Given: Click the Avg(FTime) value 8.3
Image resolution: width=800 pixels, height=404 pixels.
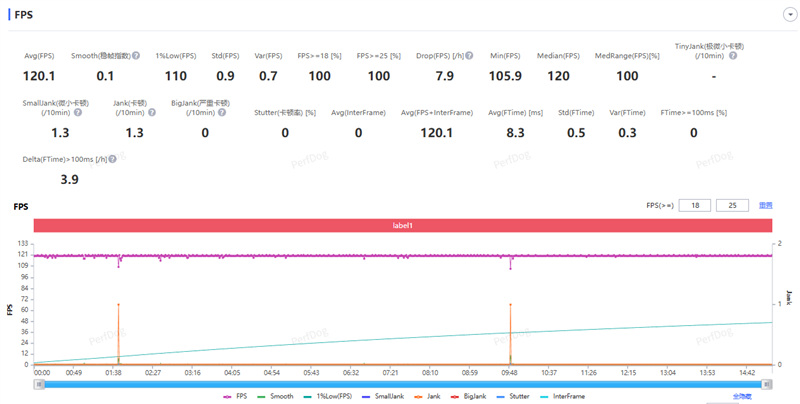Looking at the screenshot, I should click(515, 133).
